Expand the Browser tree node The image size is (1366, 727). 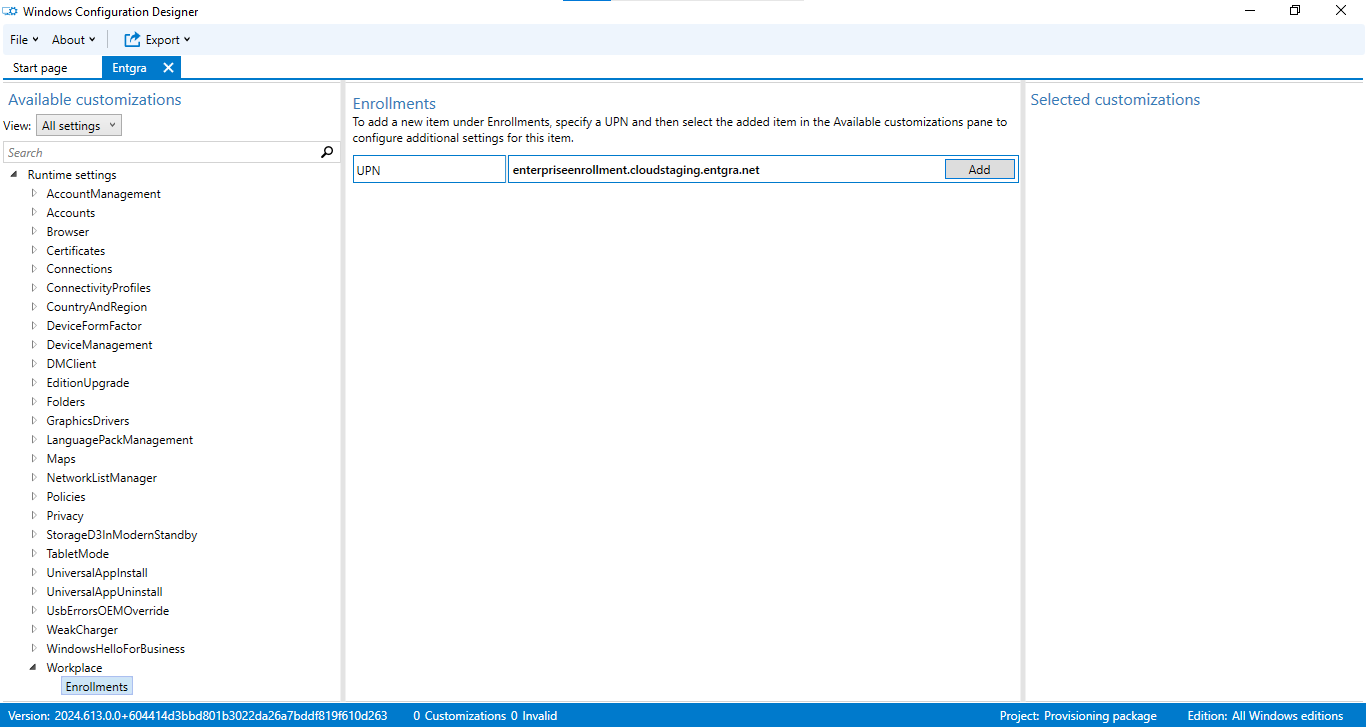[x=34, y=231]
